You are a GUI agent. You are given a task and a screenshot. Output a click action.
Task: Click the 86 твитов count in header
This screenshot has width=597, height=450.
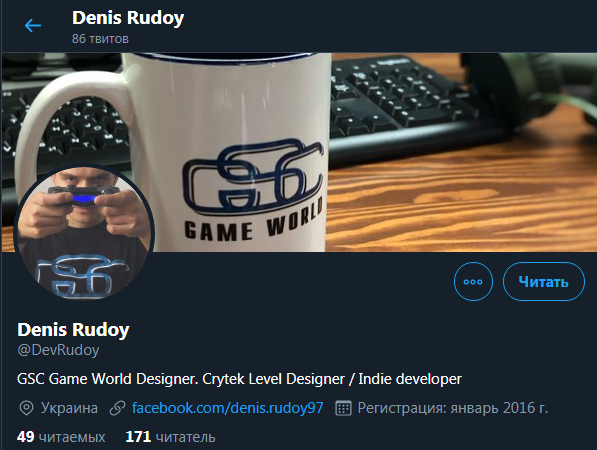(100, 38)
